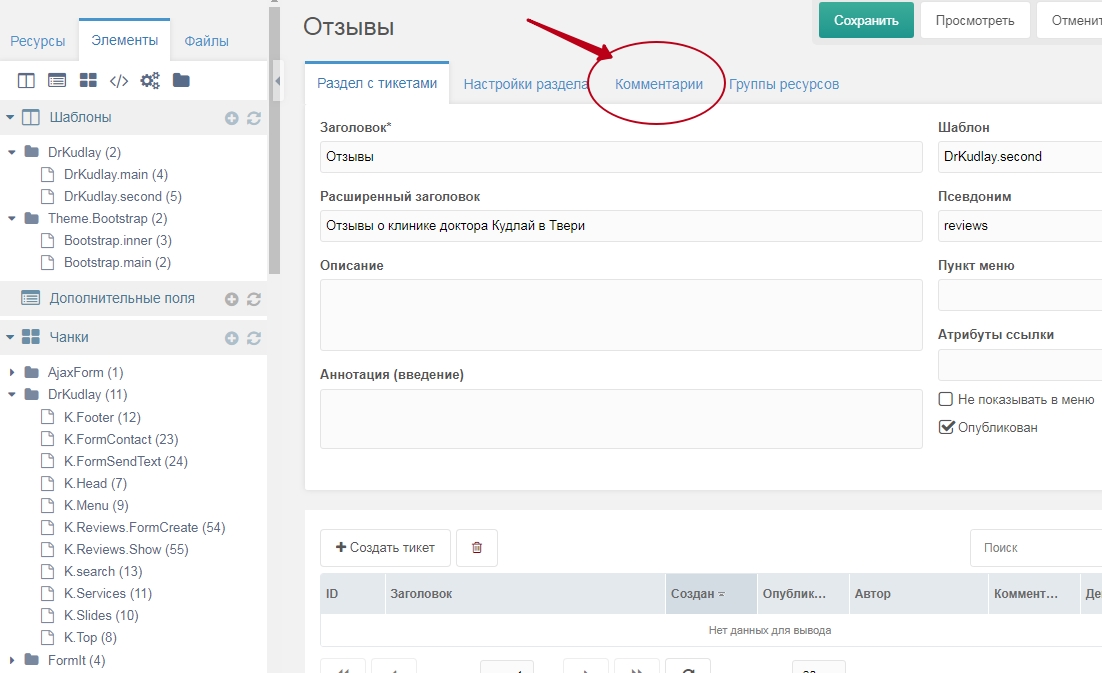Click the plus icon next to Шаблоны

point(232,118)
